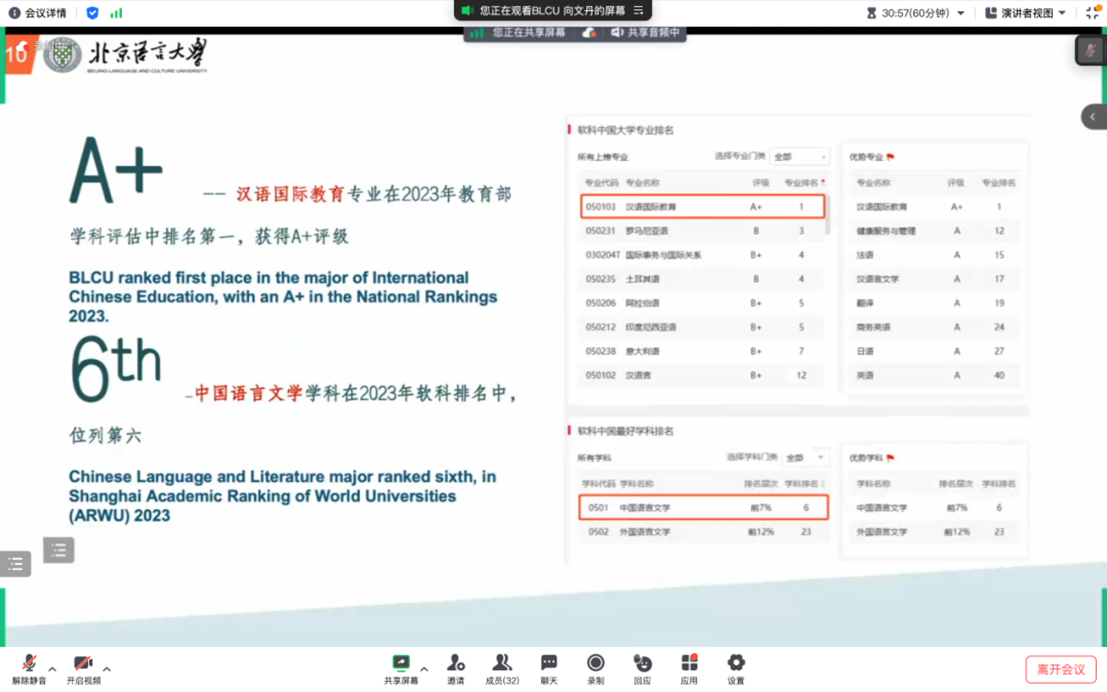Viewport: 1107px width, 692px height.
Task: Expand the collapsed side panel arrow at right
Action: click(x=1093, y=117)
